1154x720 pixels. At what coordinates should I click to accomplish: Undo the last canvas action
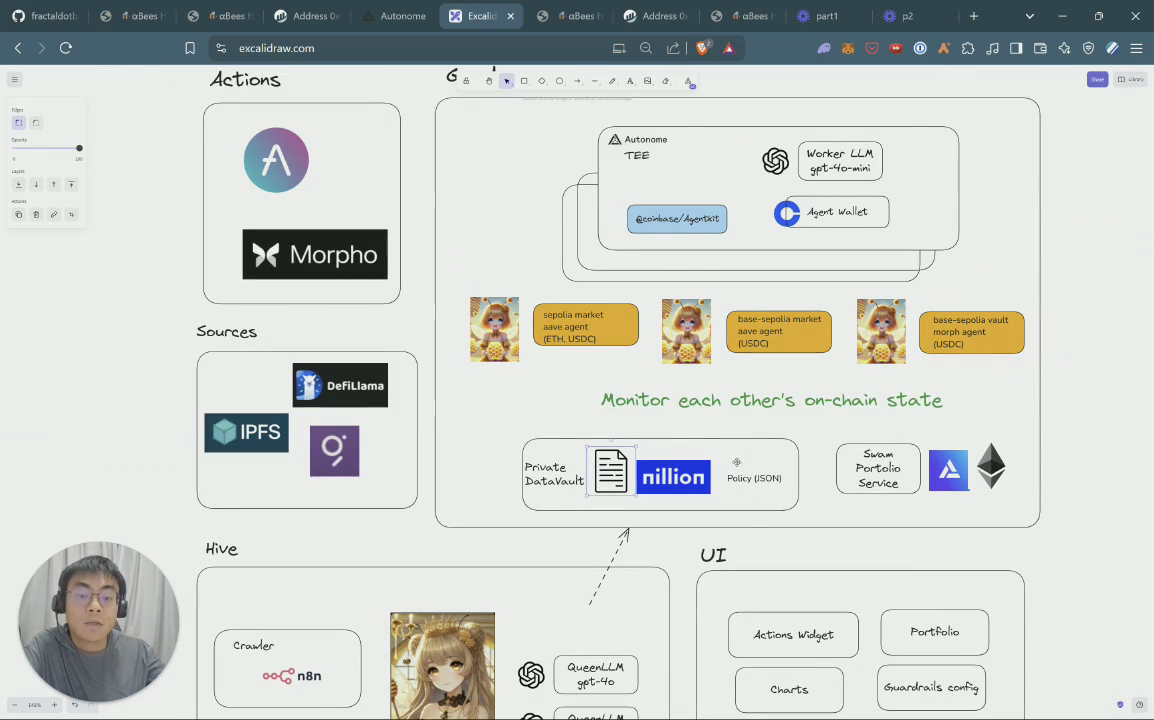point(75,705)
